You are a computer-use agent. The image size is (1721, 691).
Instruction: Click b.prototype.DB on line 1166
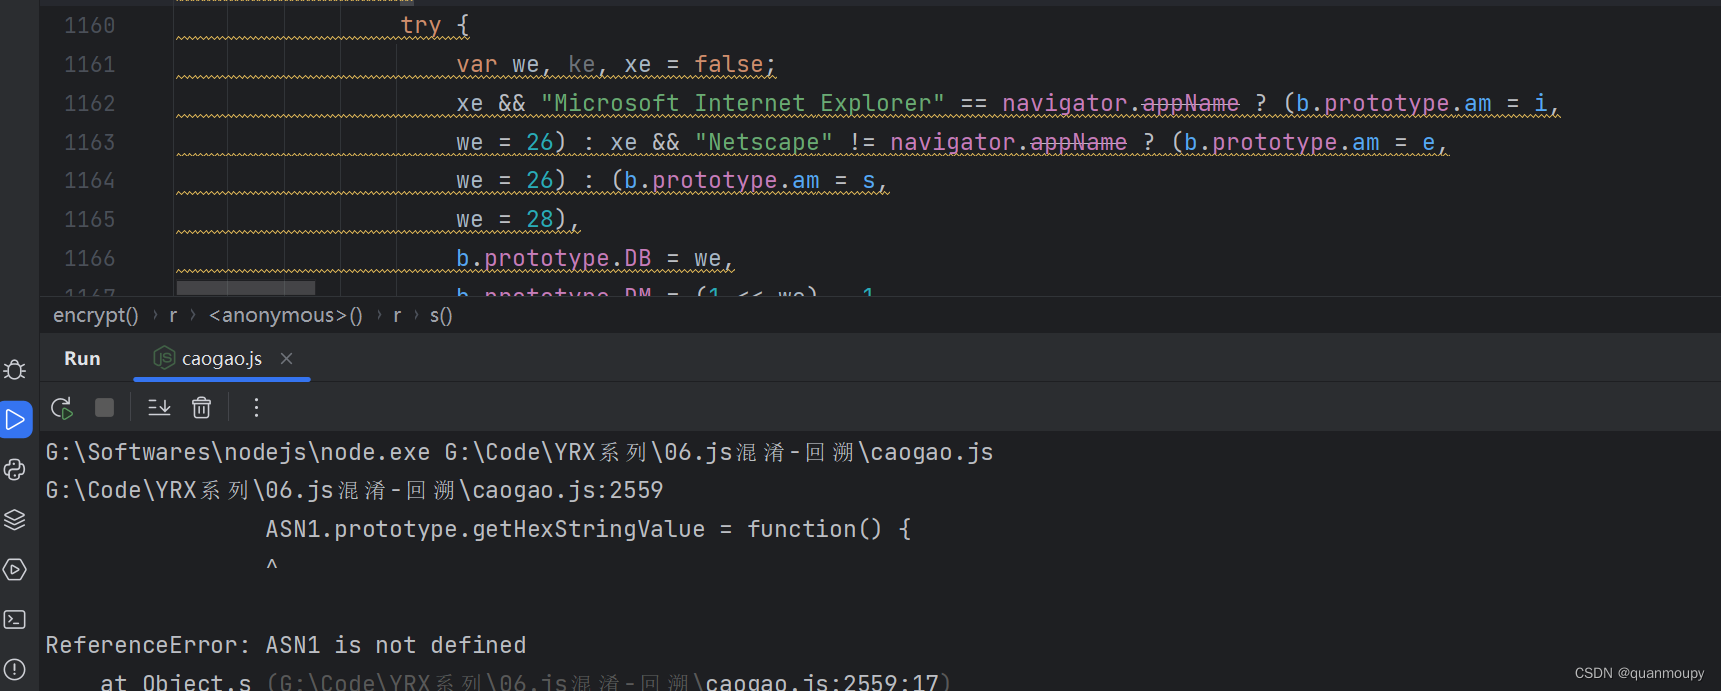(x=554, y=258)
